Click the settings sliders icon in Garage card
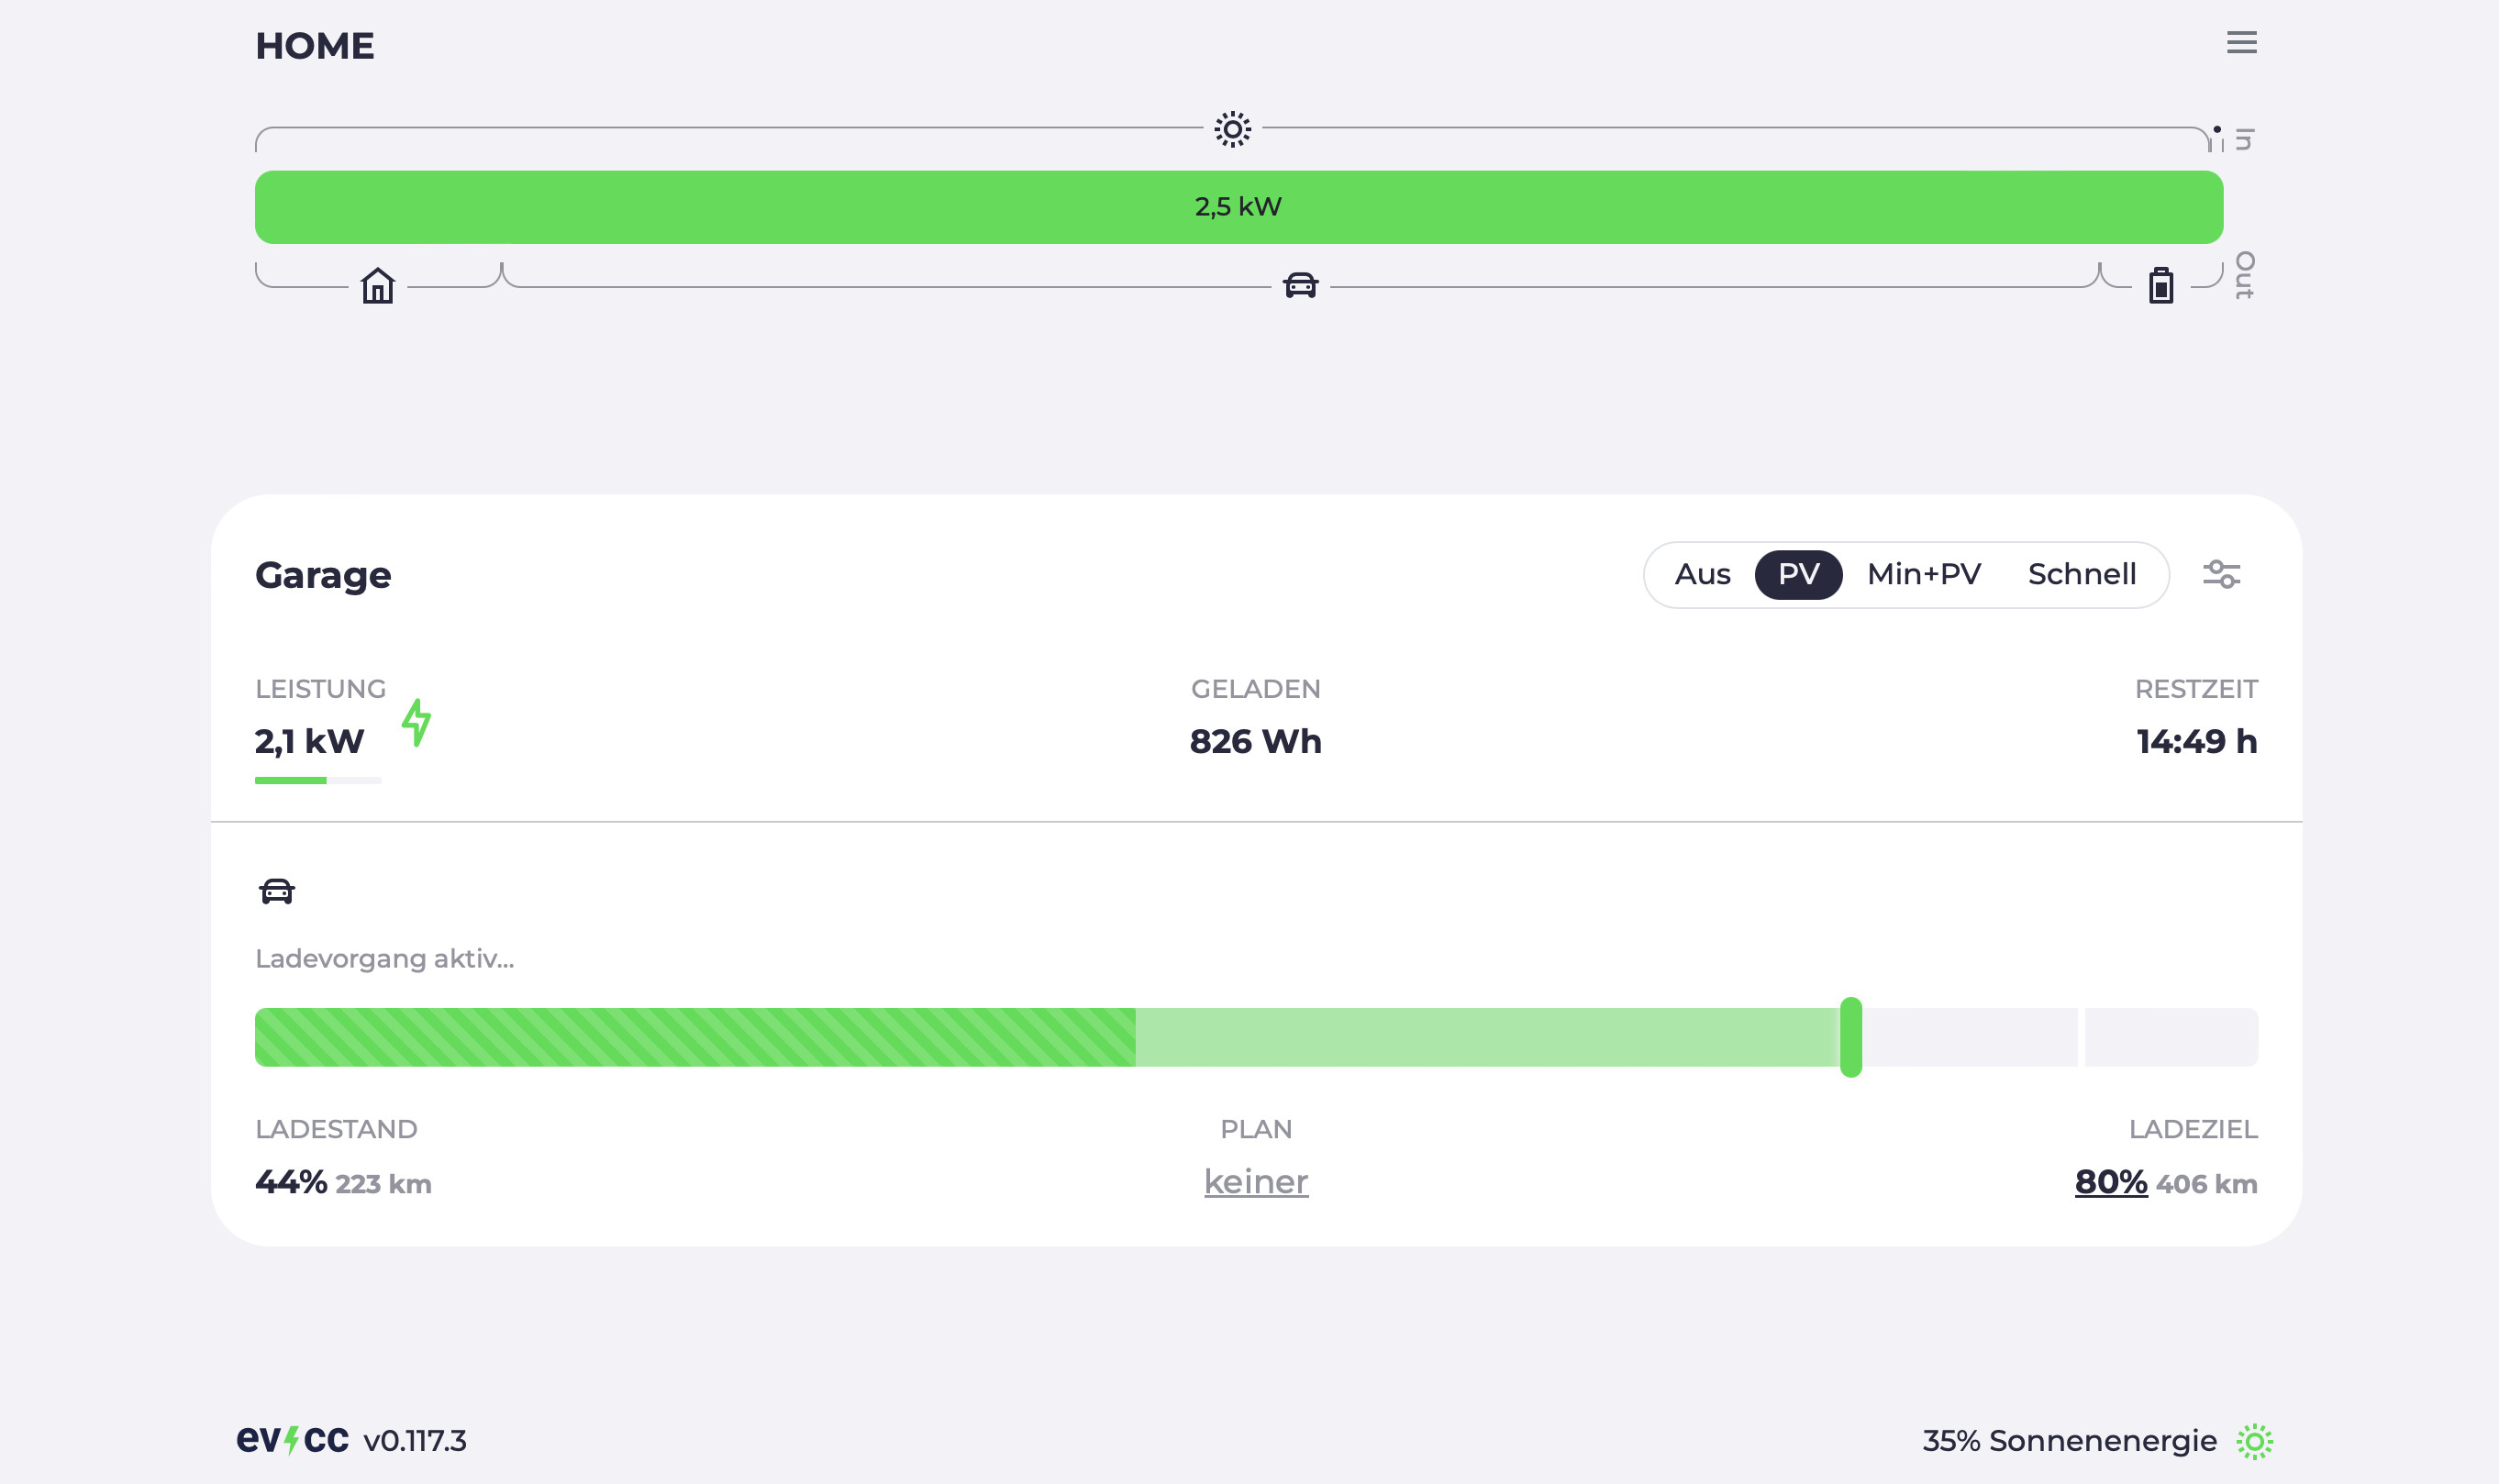Screen dimensions: 2499x1484 click(2222, 574)
